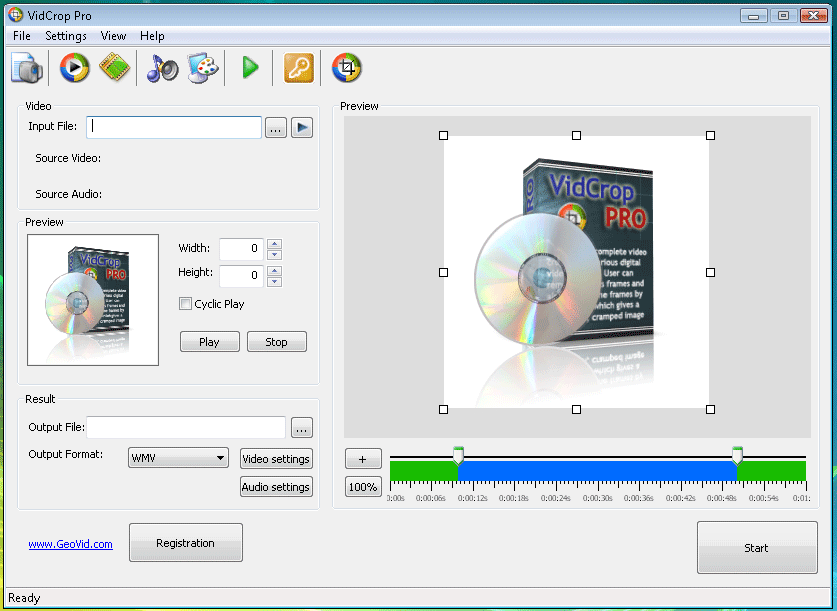Click the Start button
The width and height of the screenshot is (837, 611).
(x=757, y=547)
